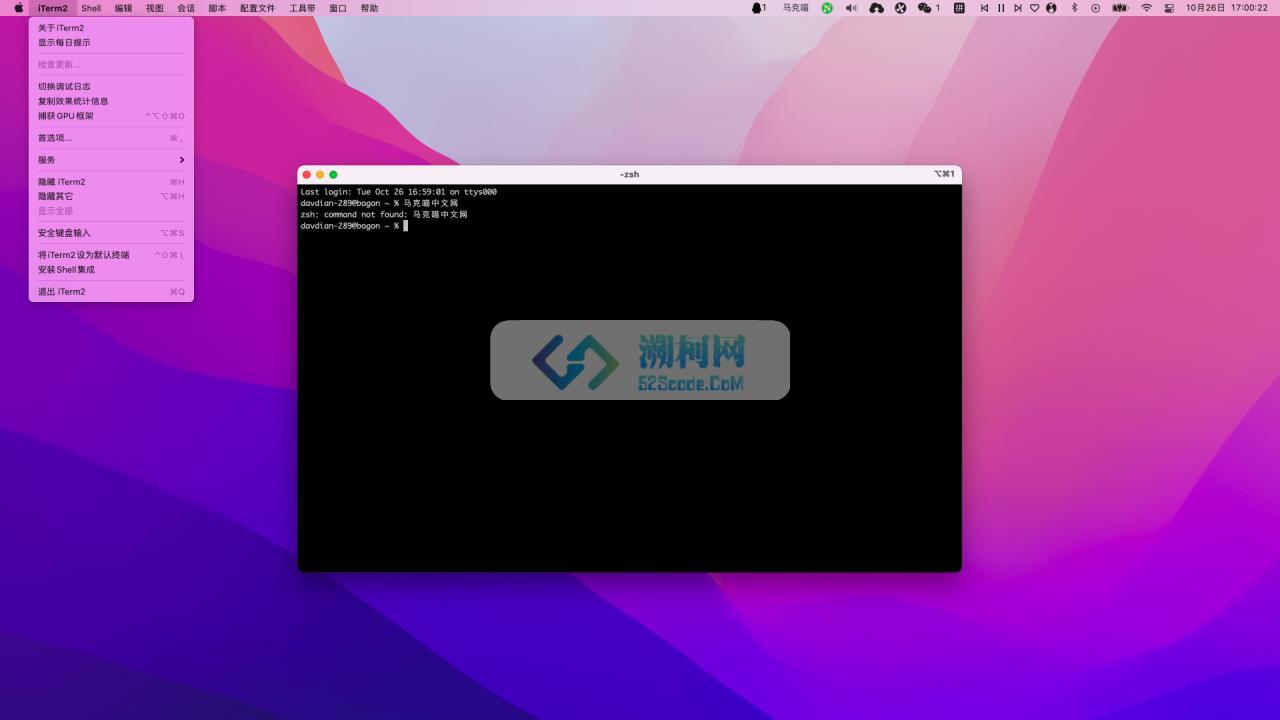
Task: Open the volume speaker icon
Action: [x=851, y=8]
